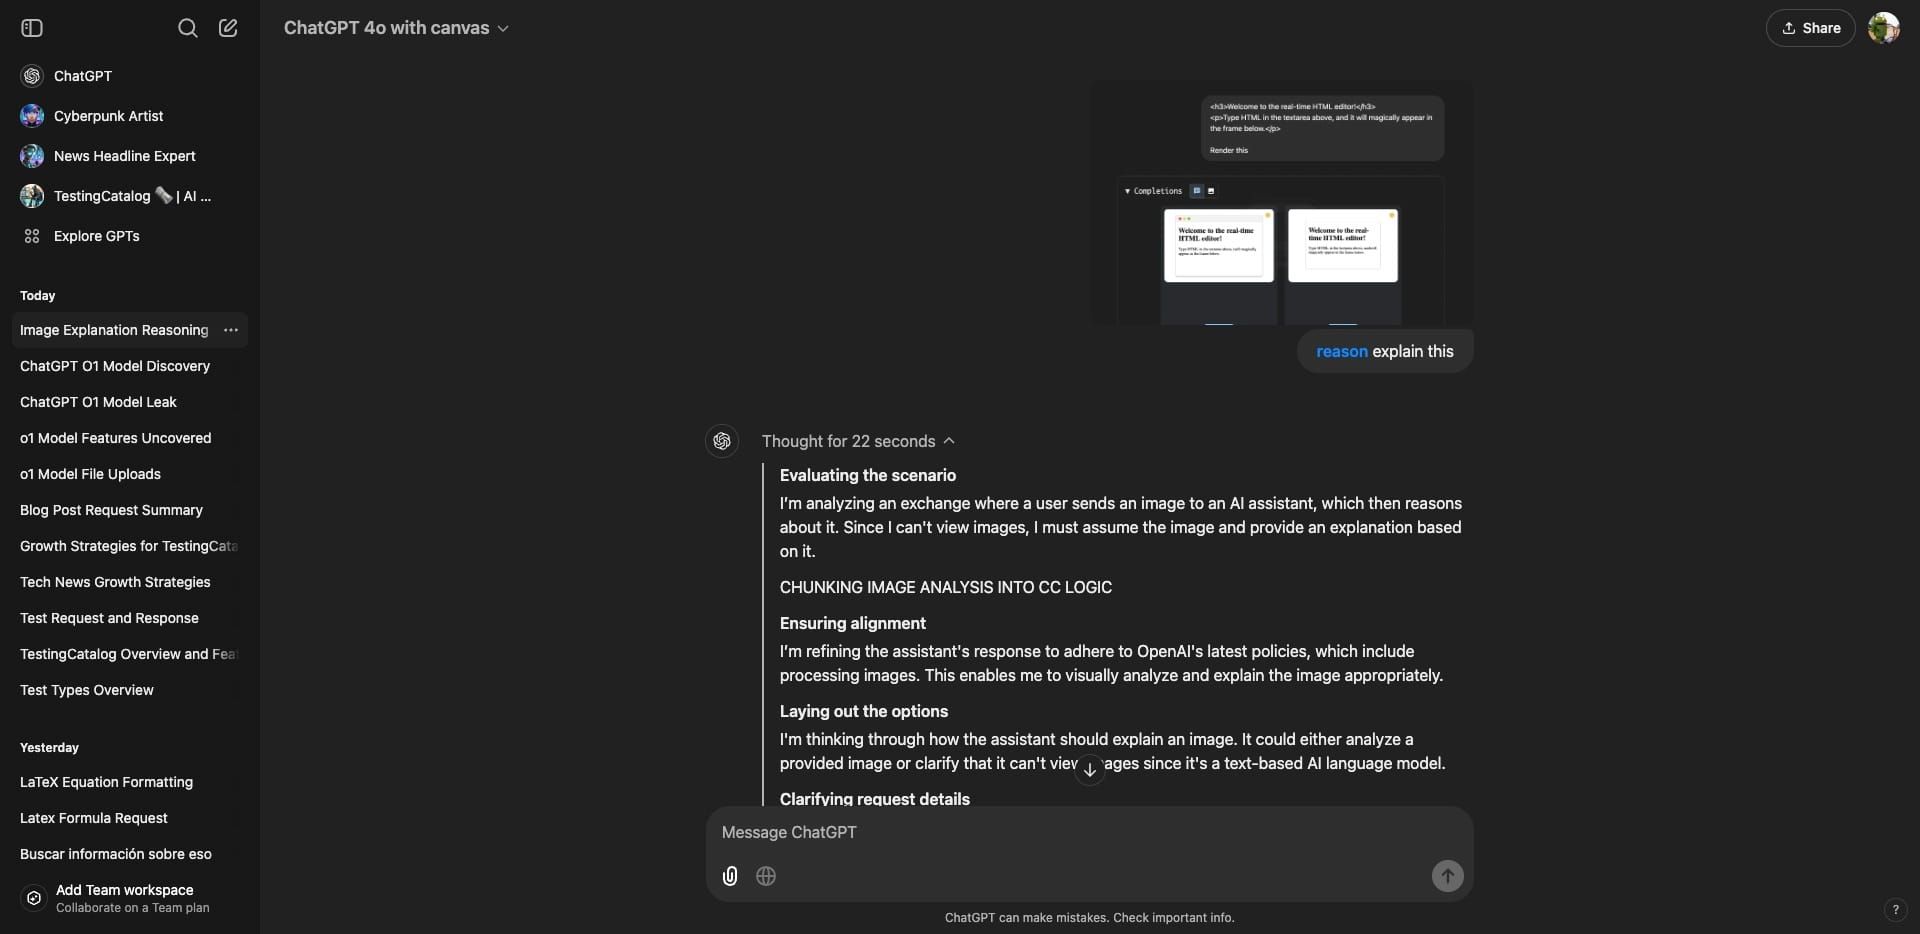Open the ChatGPT O1 Model Leak conversation
1920x934 pixels.
(99, 402)
